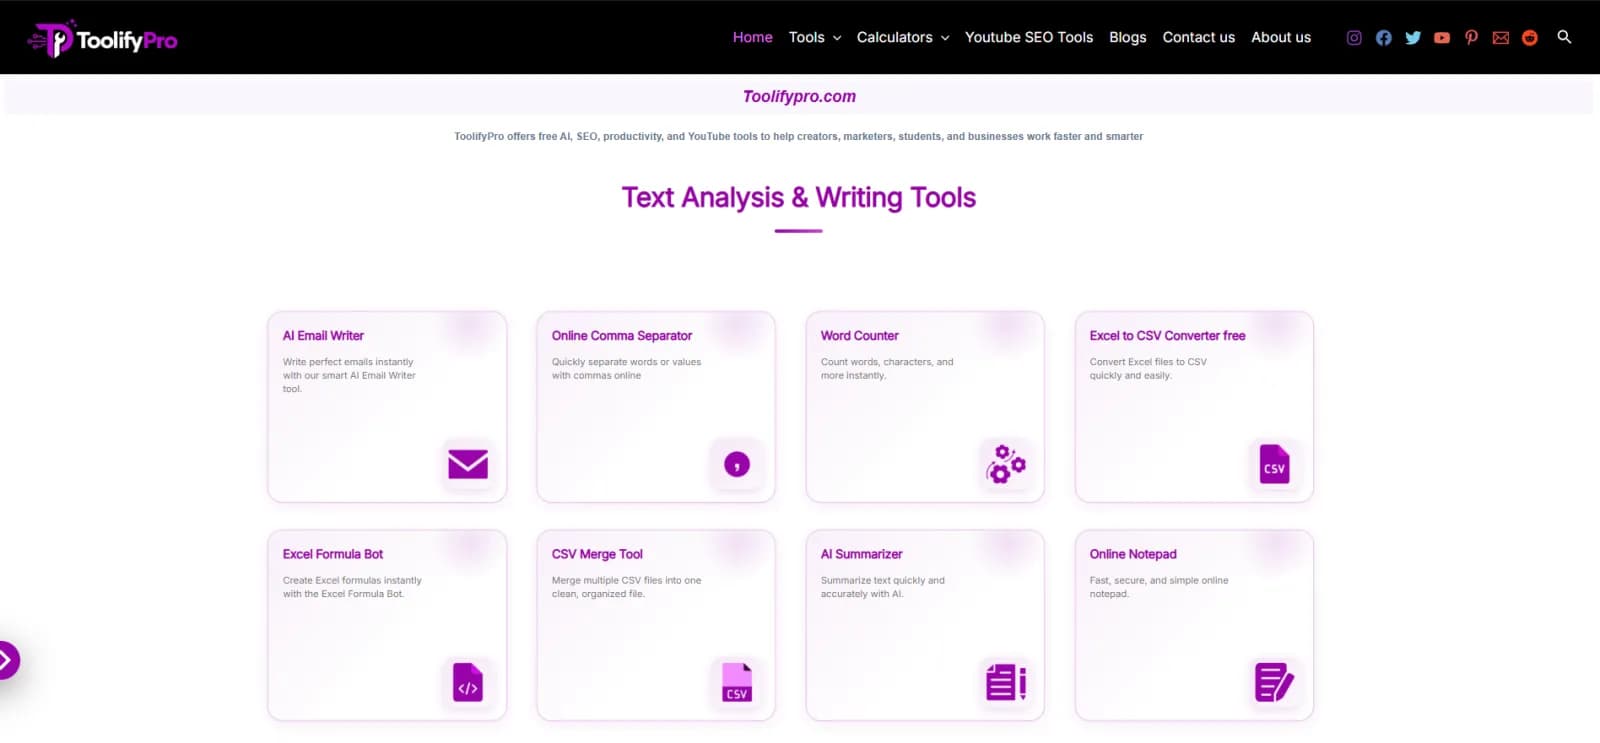This screenshot has width=1600, height=743.
Task: Click the notepad pencil icon on Online Notepad card
Action: 1274,682
